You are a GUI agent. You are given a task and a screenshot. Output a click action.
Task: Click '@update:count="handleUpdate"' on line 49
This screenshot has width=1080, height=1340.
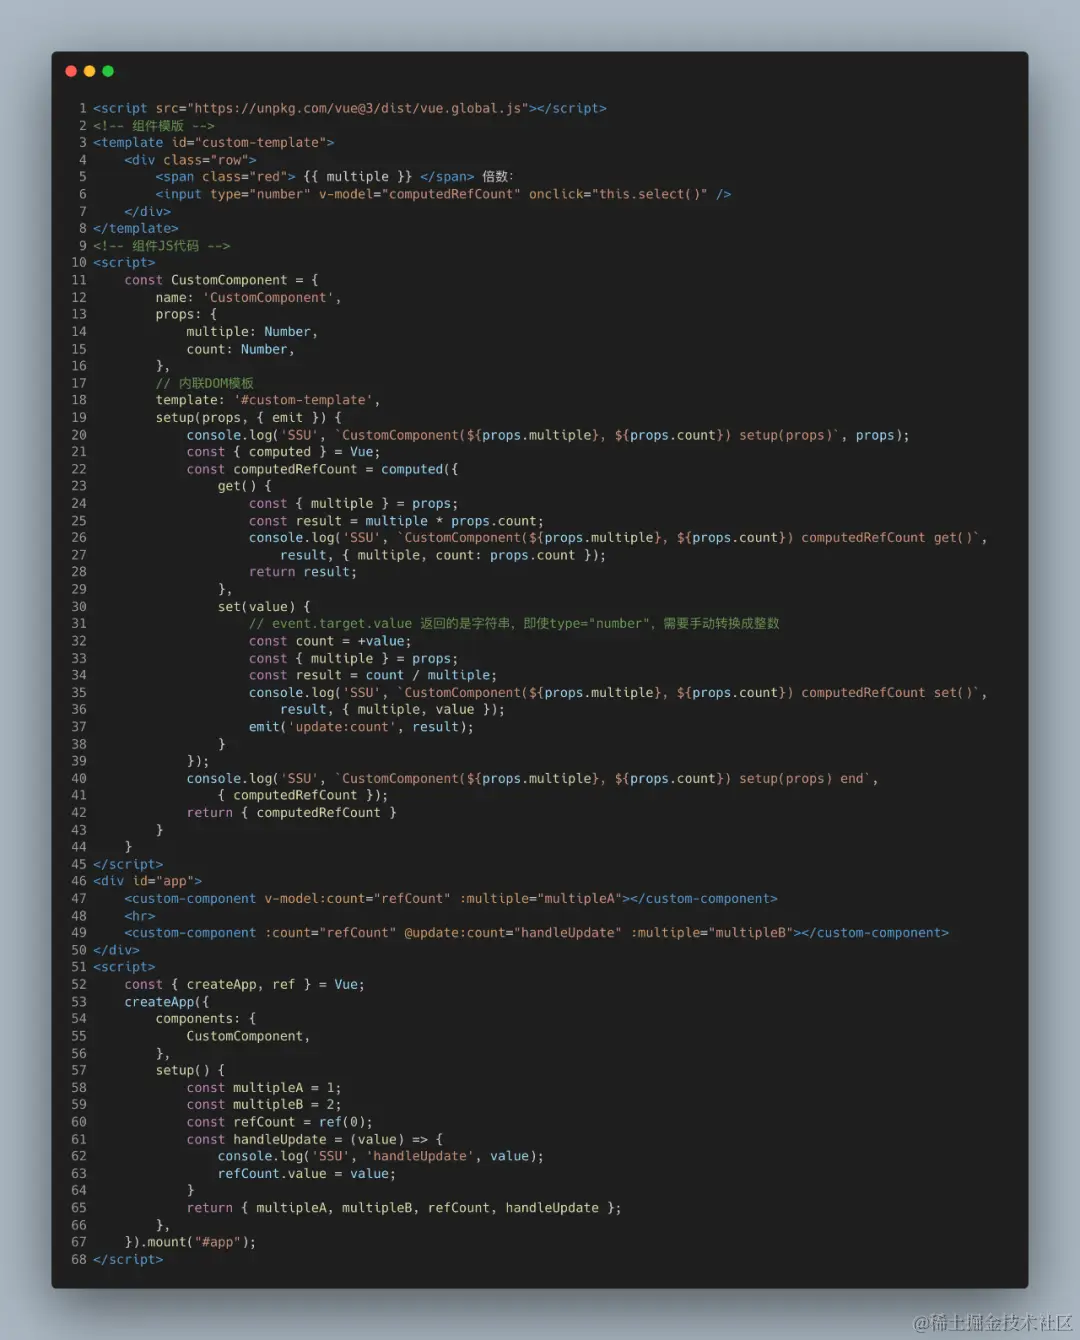pyautogui.click(x=512, y=933)
